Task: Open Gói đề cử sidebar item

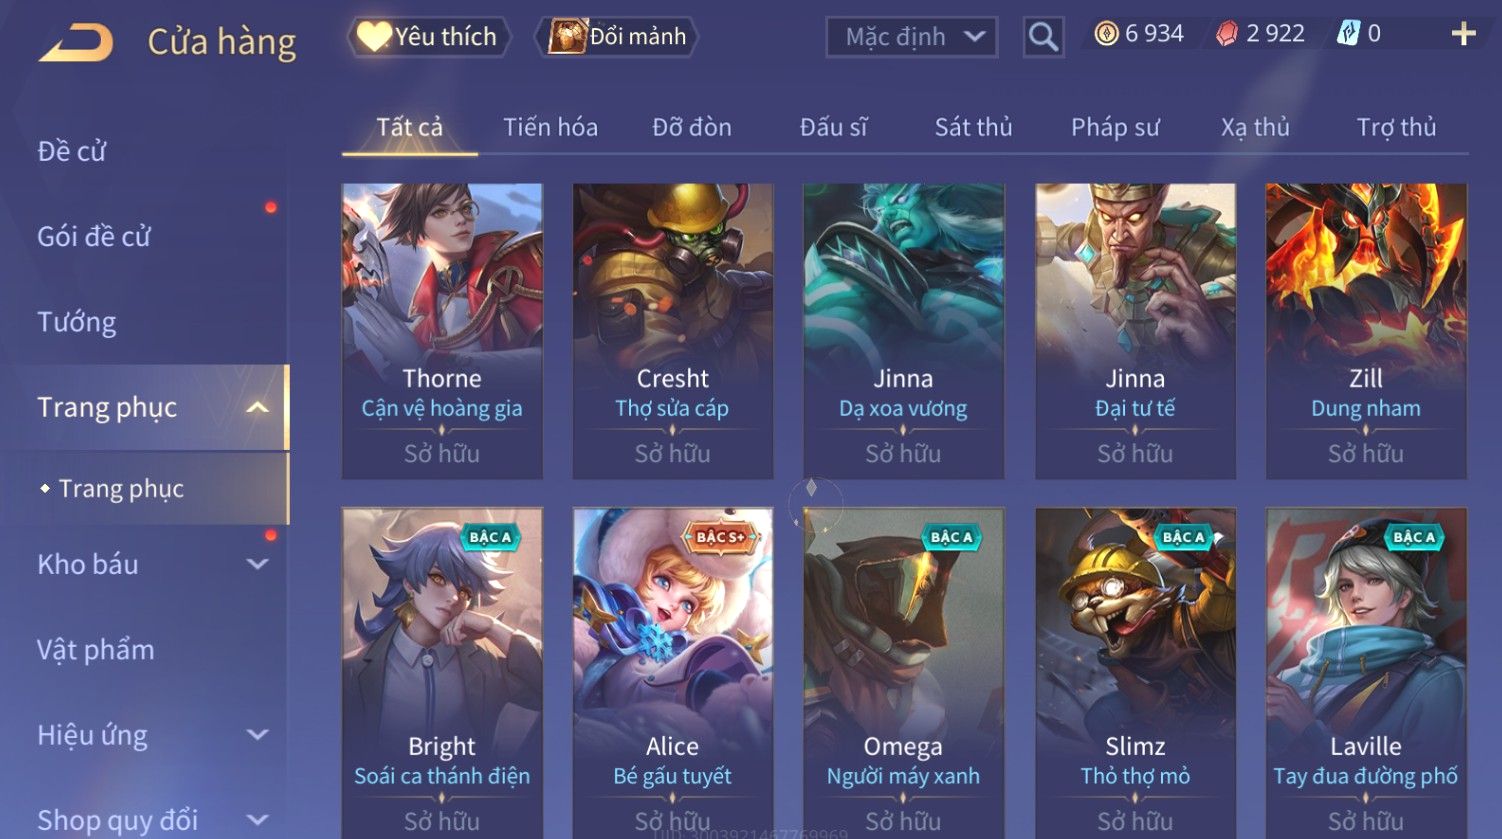Action: point(94,237)
